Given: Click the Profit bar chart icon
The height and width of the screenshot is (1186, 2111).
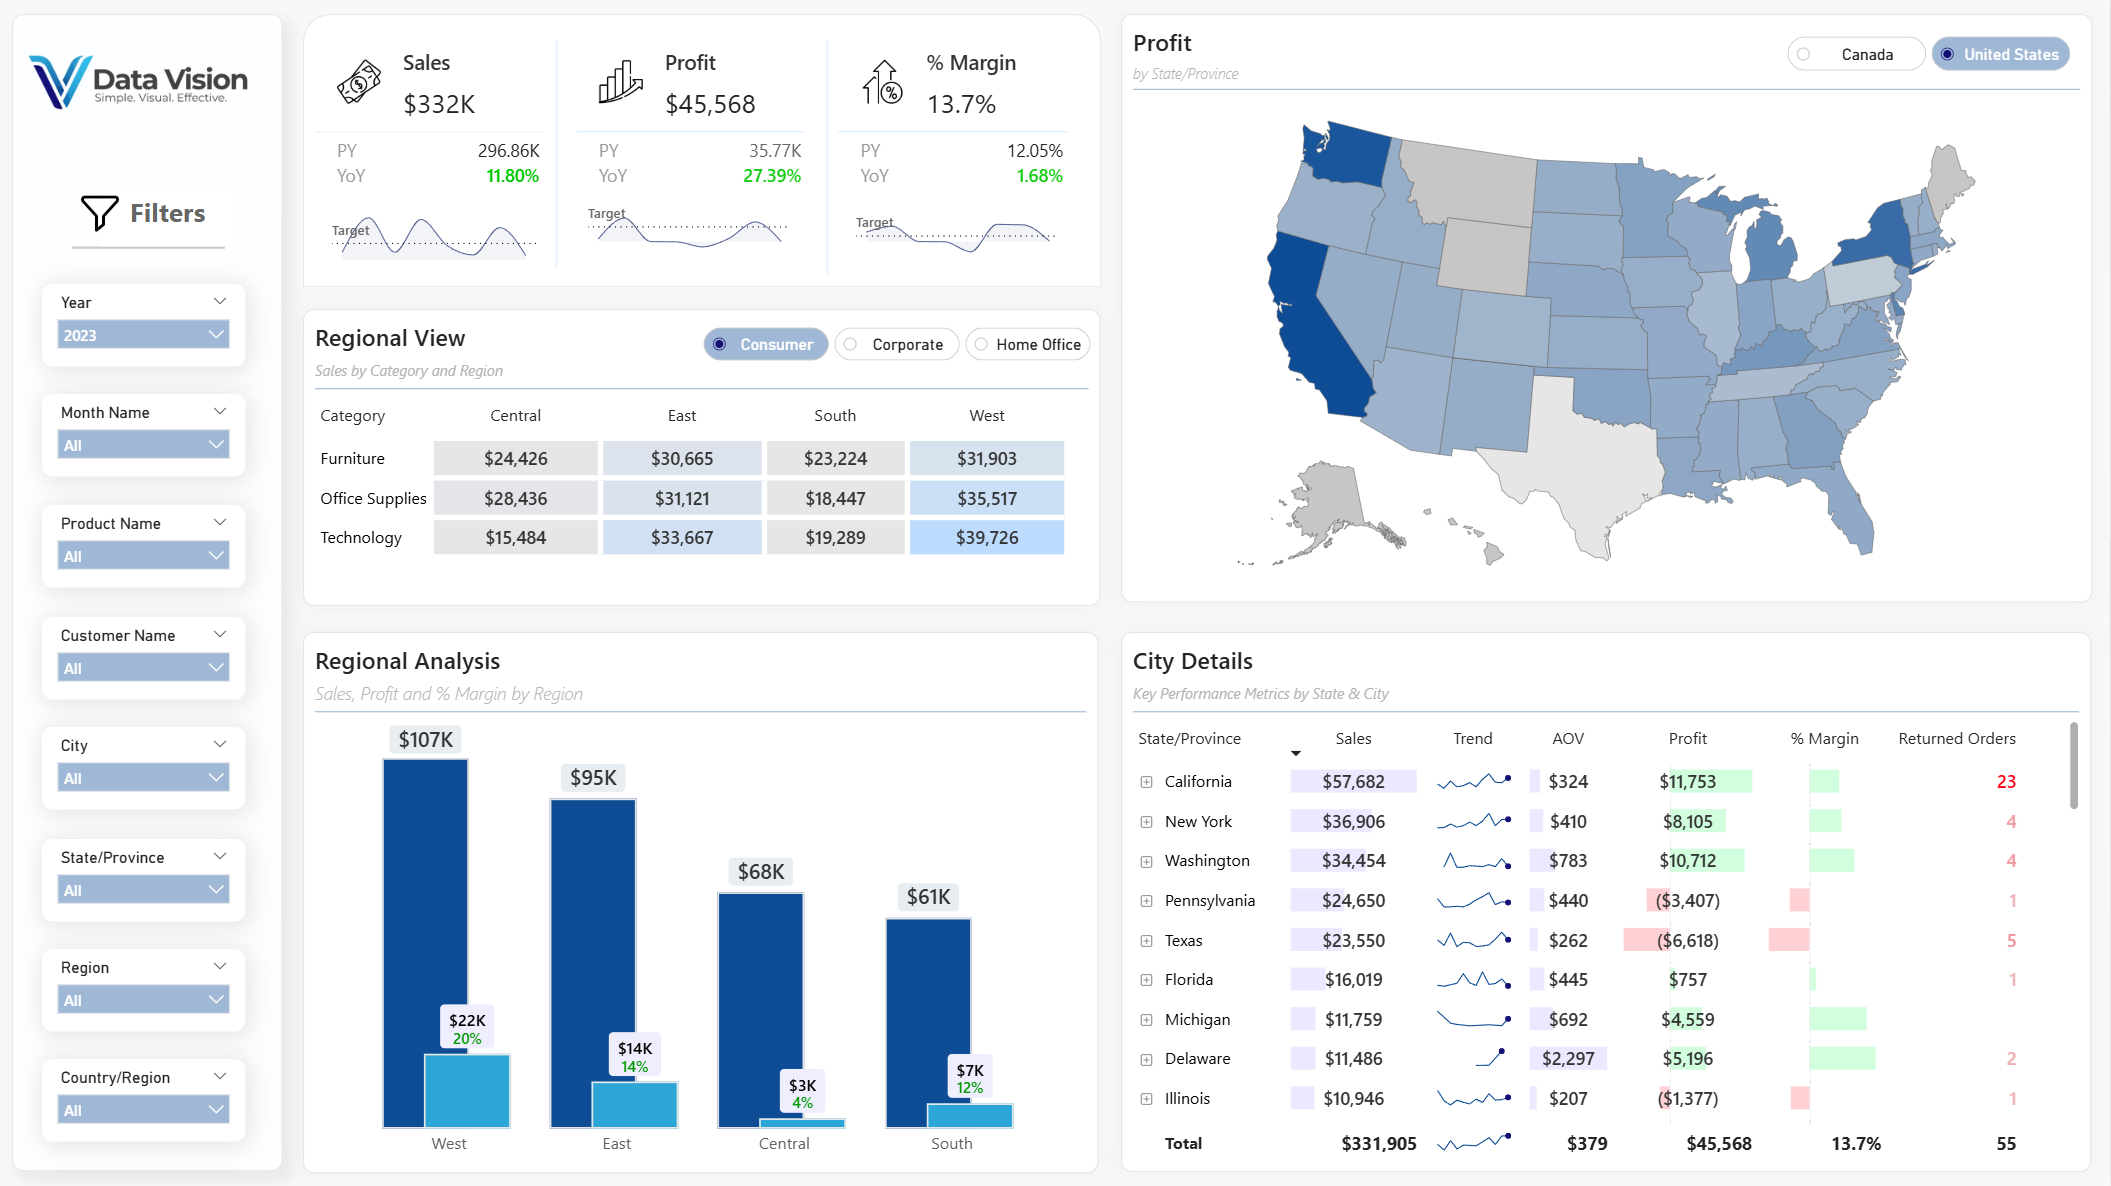Looking at the screenshot, I should [620, 82].
